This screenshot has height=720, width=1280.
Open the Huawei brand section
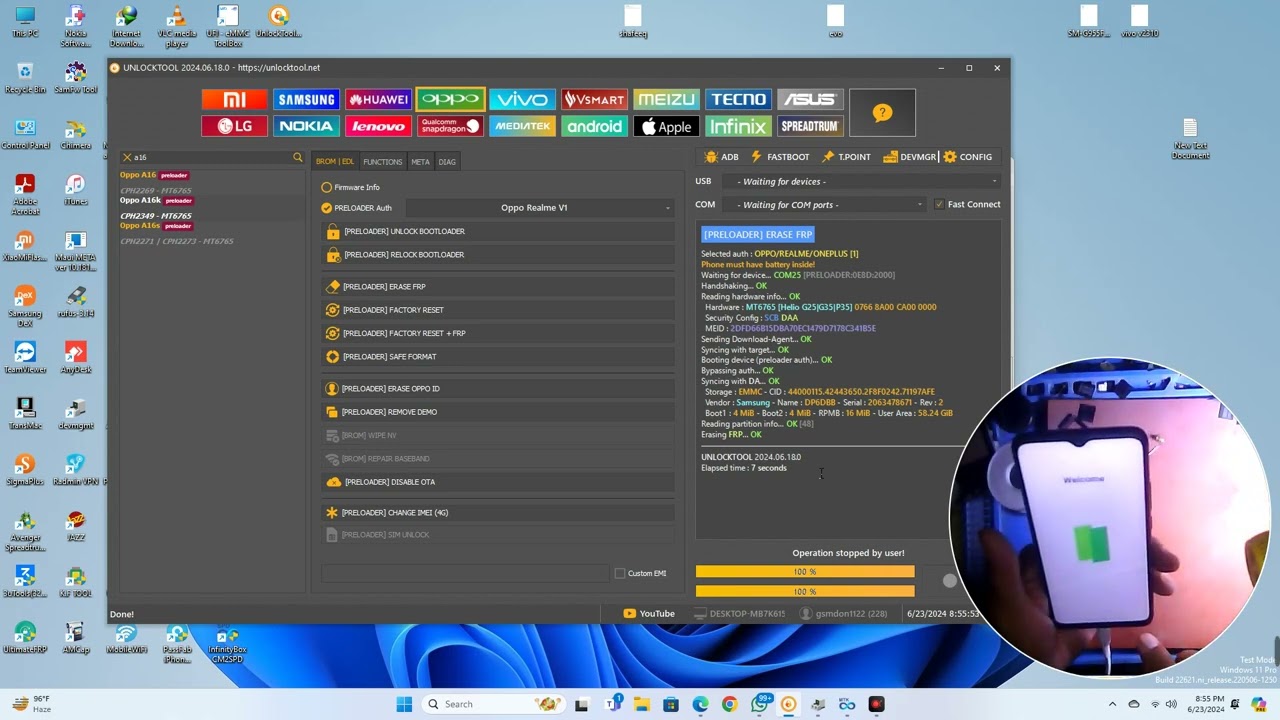point(378,99)
